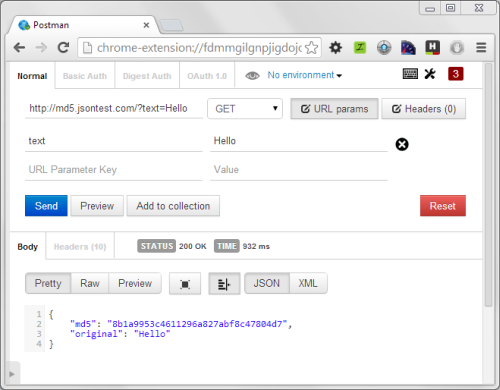Open the No environment dropdown

click(305, 75)
